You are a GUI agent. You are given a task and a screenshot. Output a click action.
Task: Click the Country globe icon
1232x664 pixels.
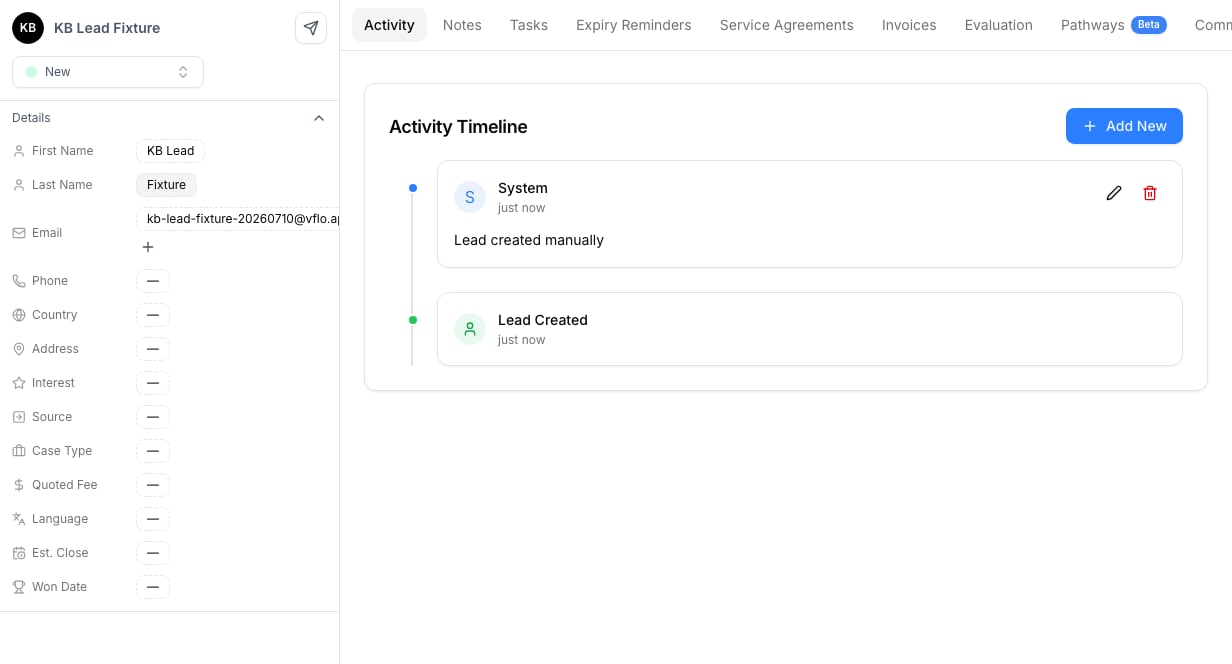coord(19,315)
